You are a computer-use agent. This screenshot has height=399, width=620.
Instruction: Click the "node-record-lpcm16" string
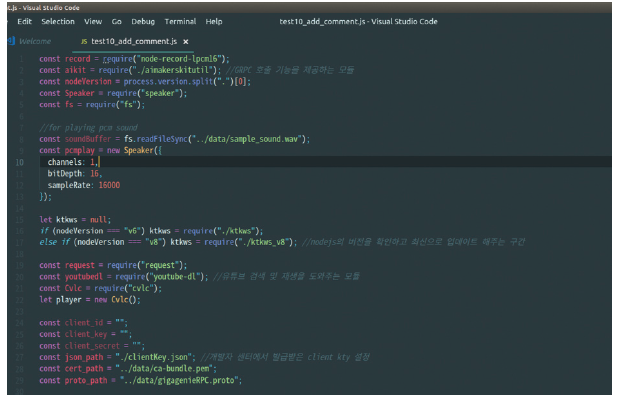179,59
